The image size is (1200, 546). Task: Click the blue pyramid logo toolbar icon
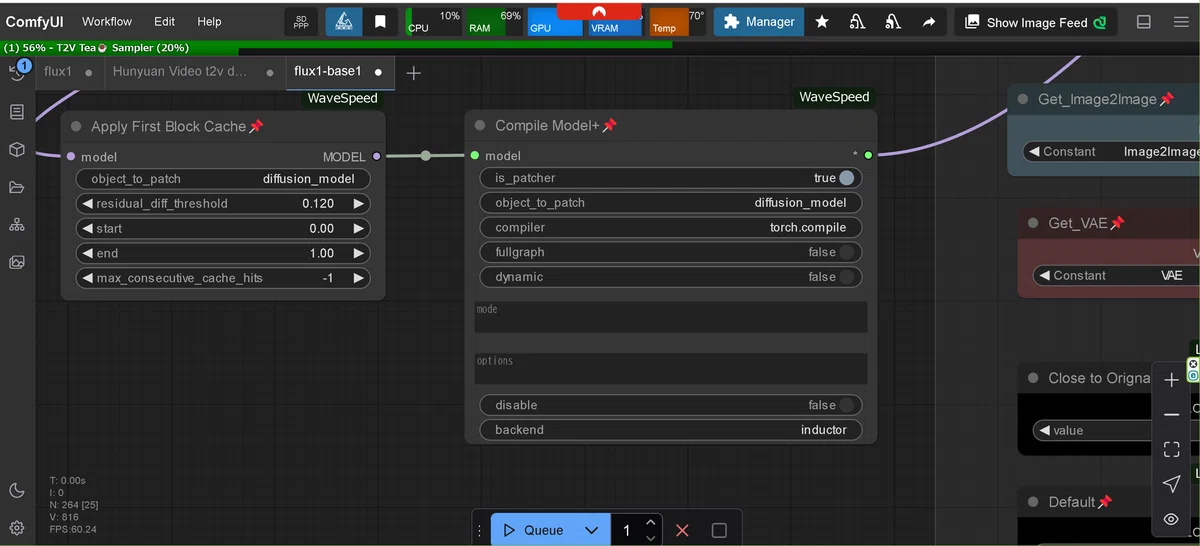click(x=344, y=21)
